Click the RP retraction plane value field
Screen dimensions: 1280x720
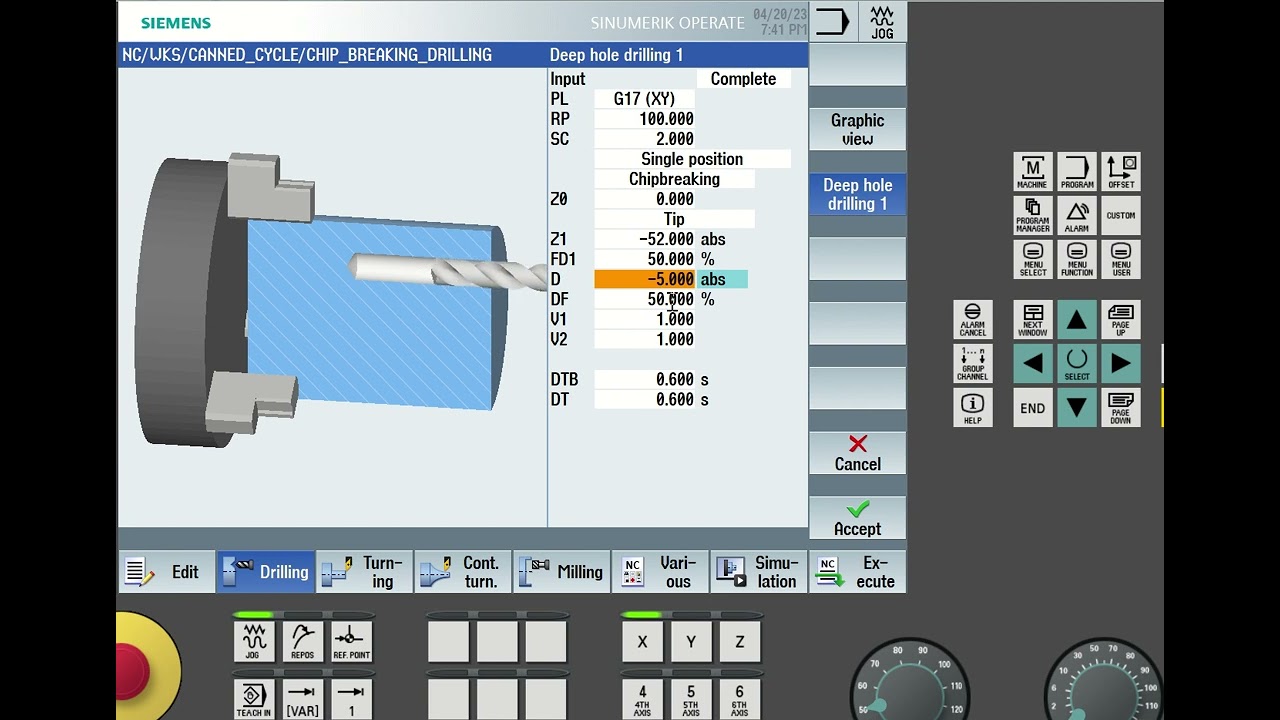(x=644, y=119)
